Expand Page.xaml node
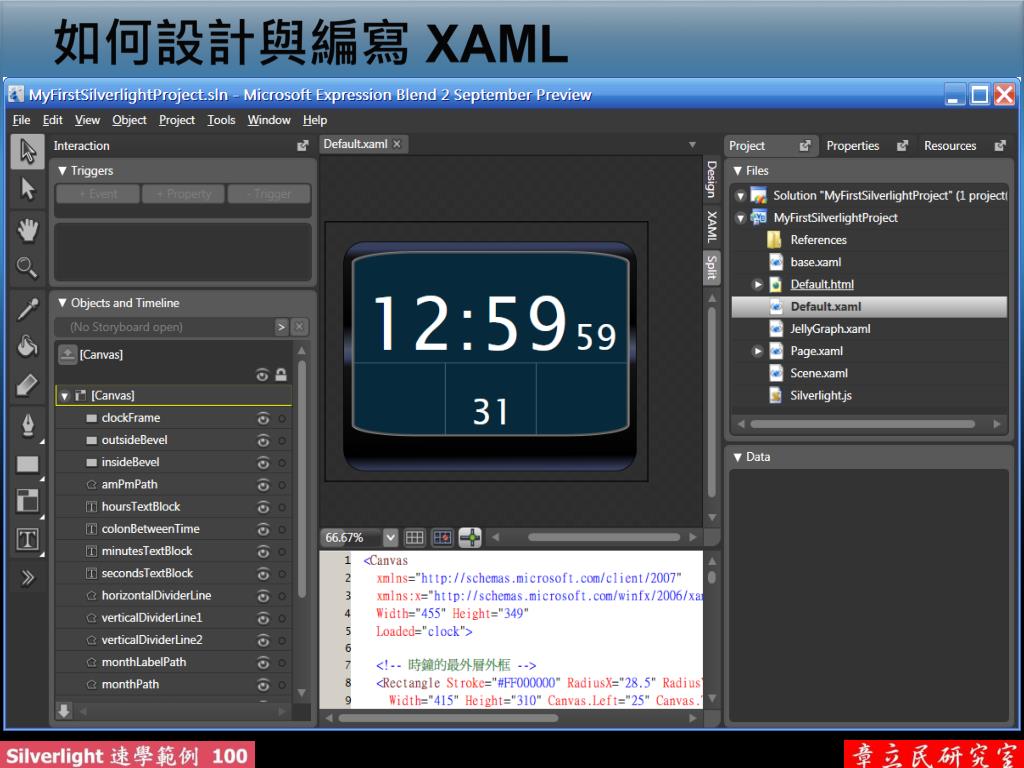Screen dimensions: 1024x768 758,351
